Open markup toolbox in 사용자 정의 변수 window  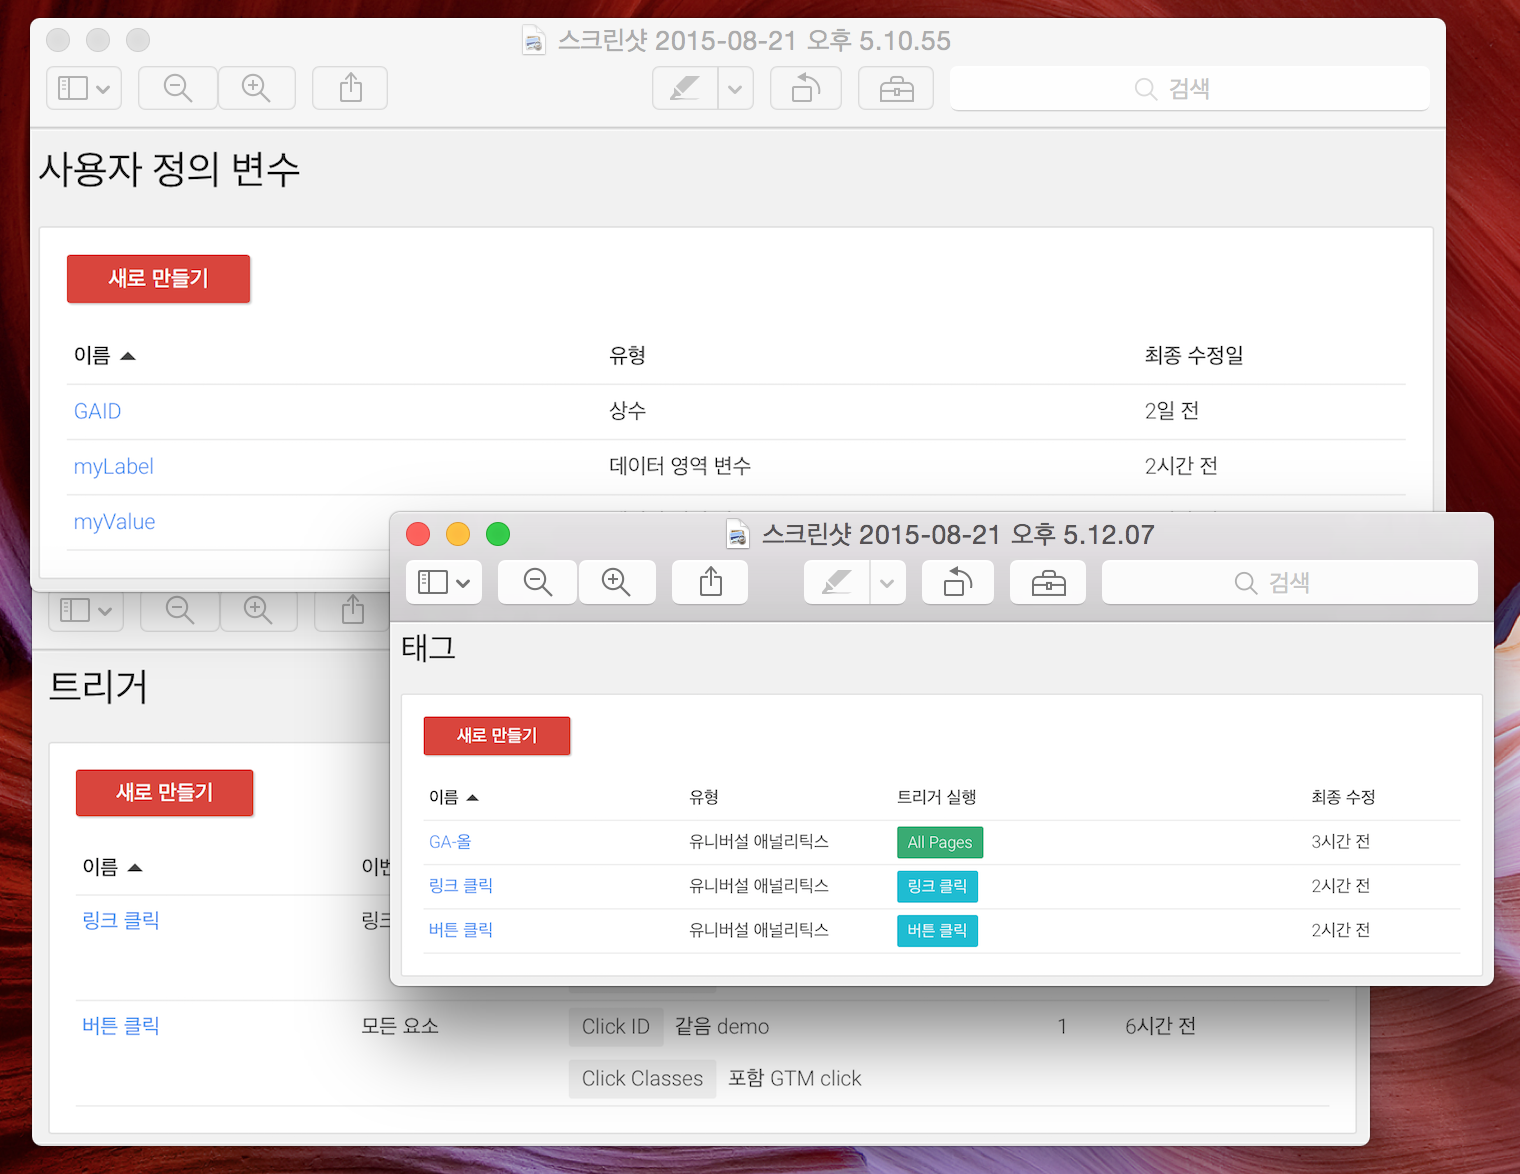point(896,88)
